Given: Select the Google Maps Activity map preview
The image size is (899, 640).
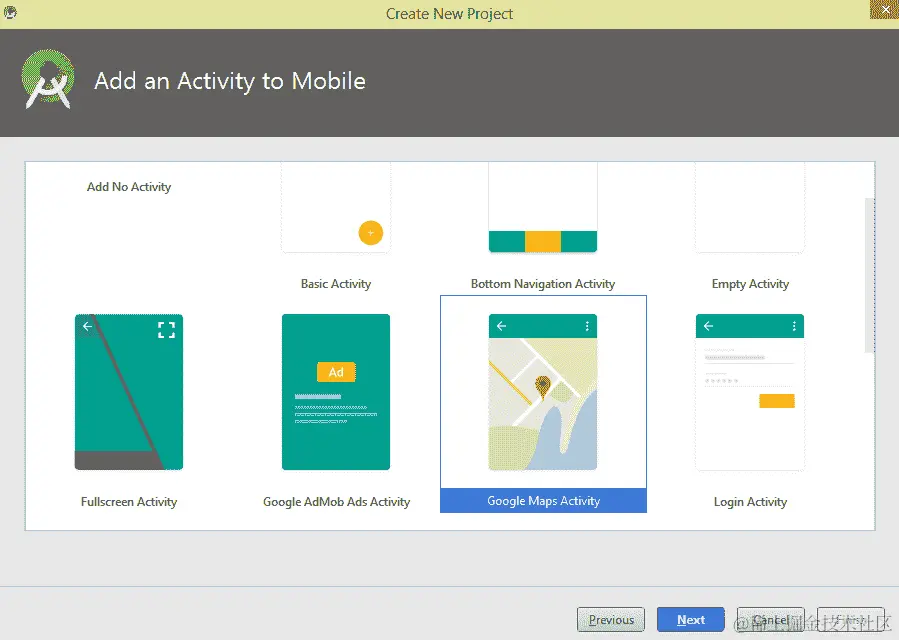Looking at the screenshot, I should click(543, 392).
